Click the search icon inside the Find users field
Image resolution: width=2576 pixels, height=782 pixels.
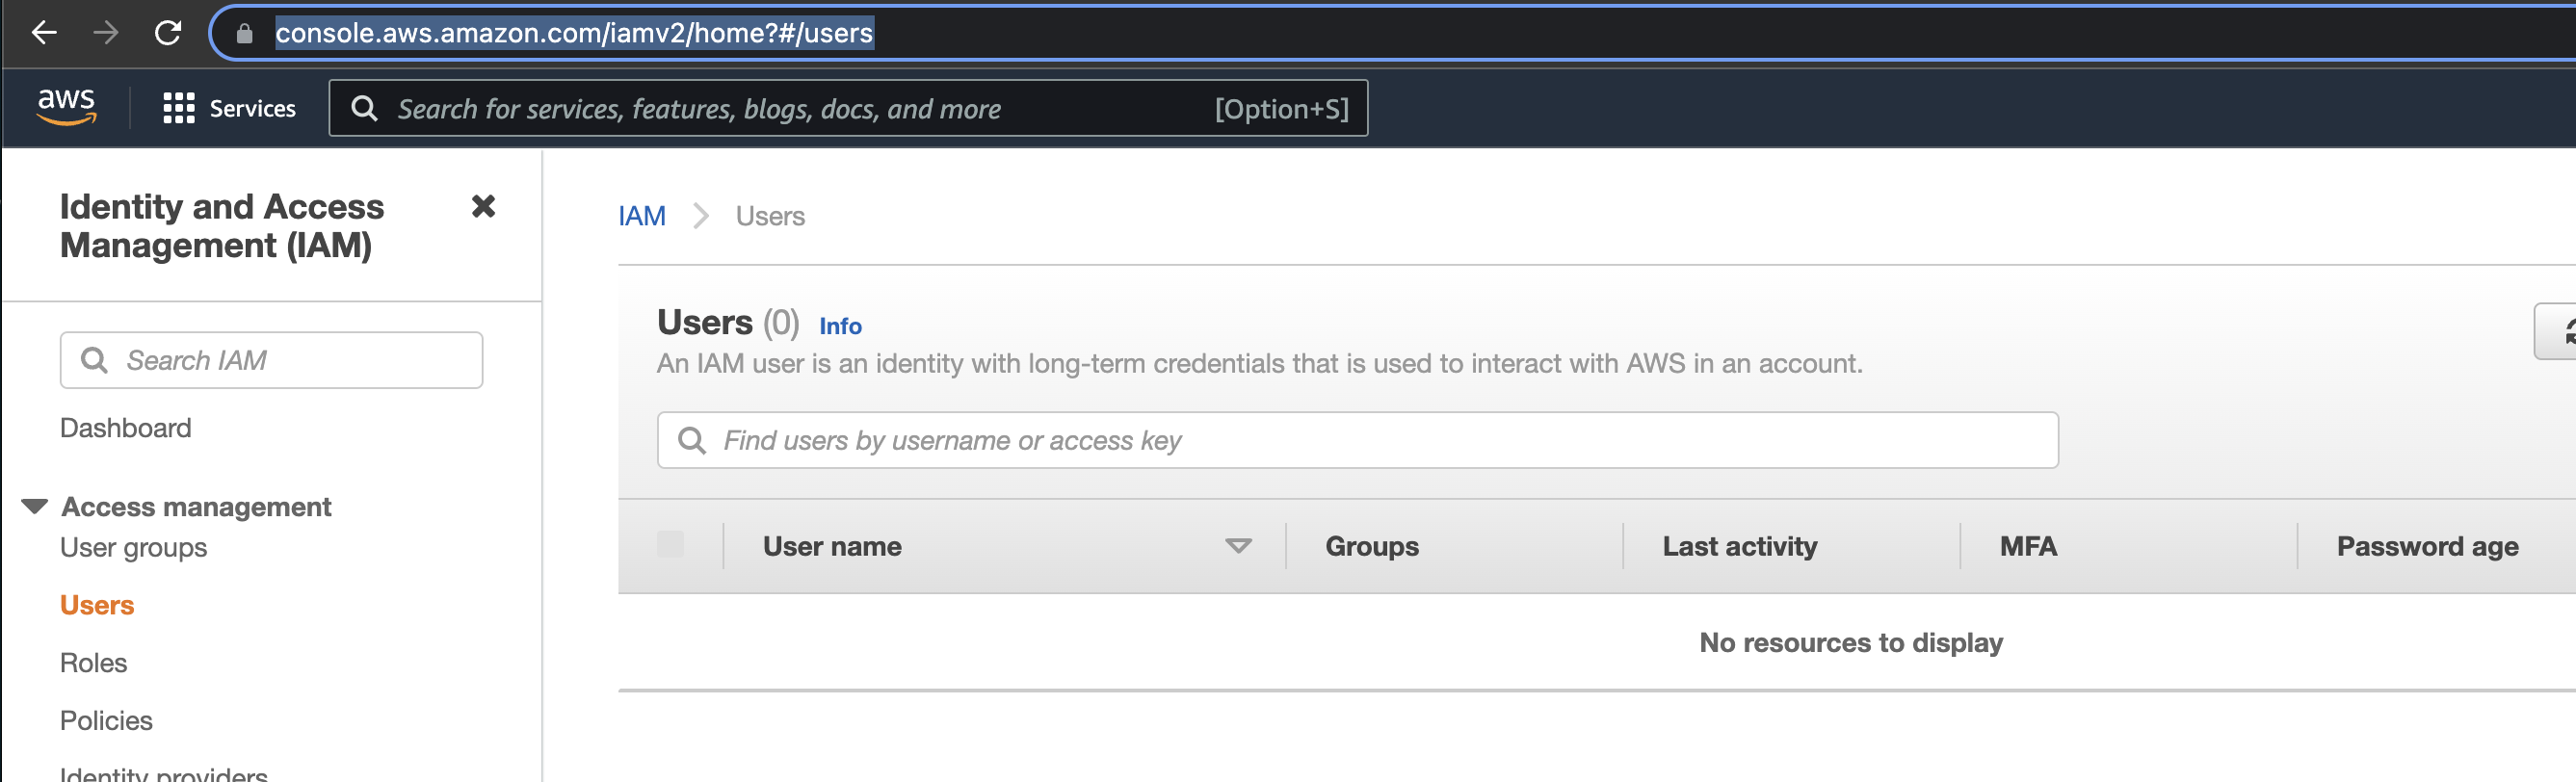click(692, 439)
